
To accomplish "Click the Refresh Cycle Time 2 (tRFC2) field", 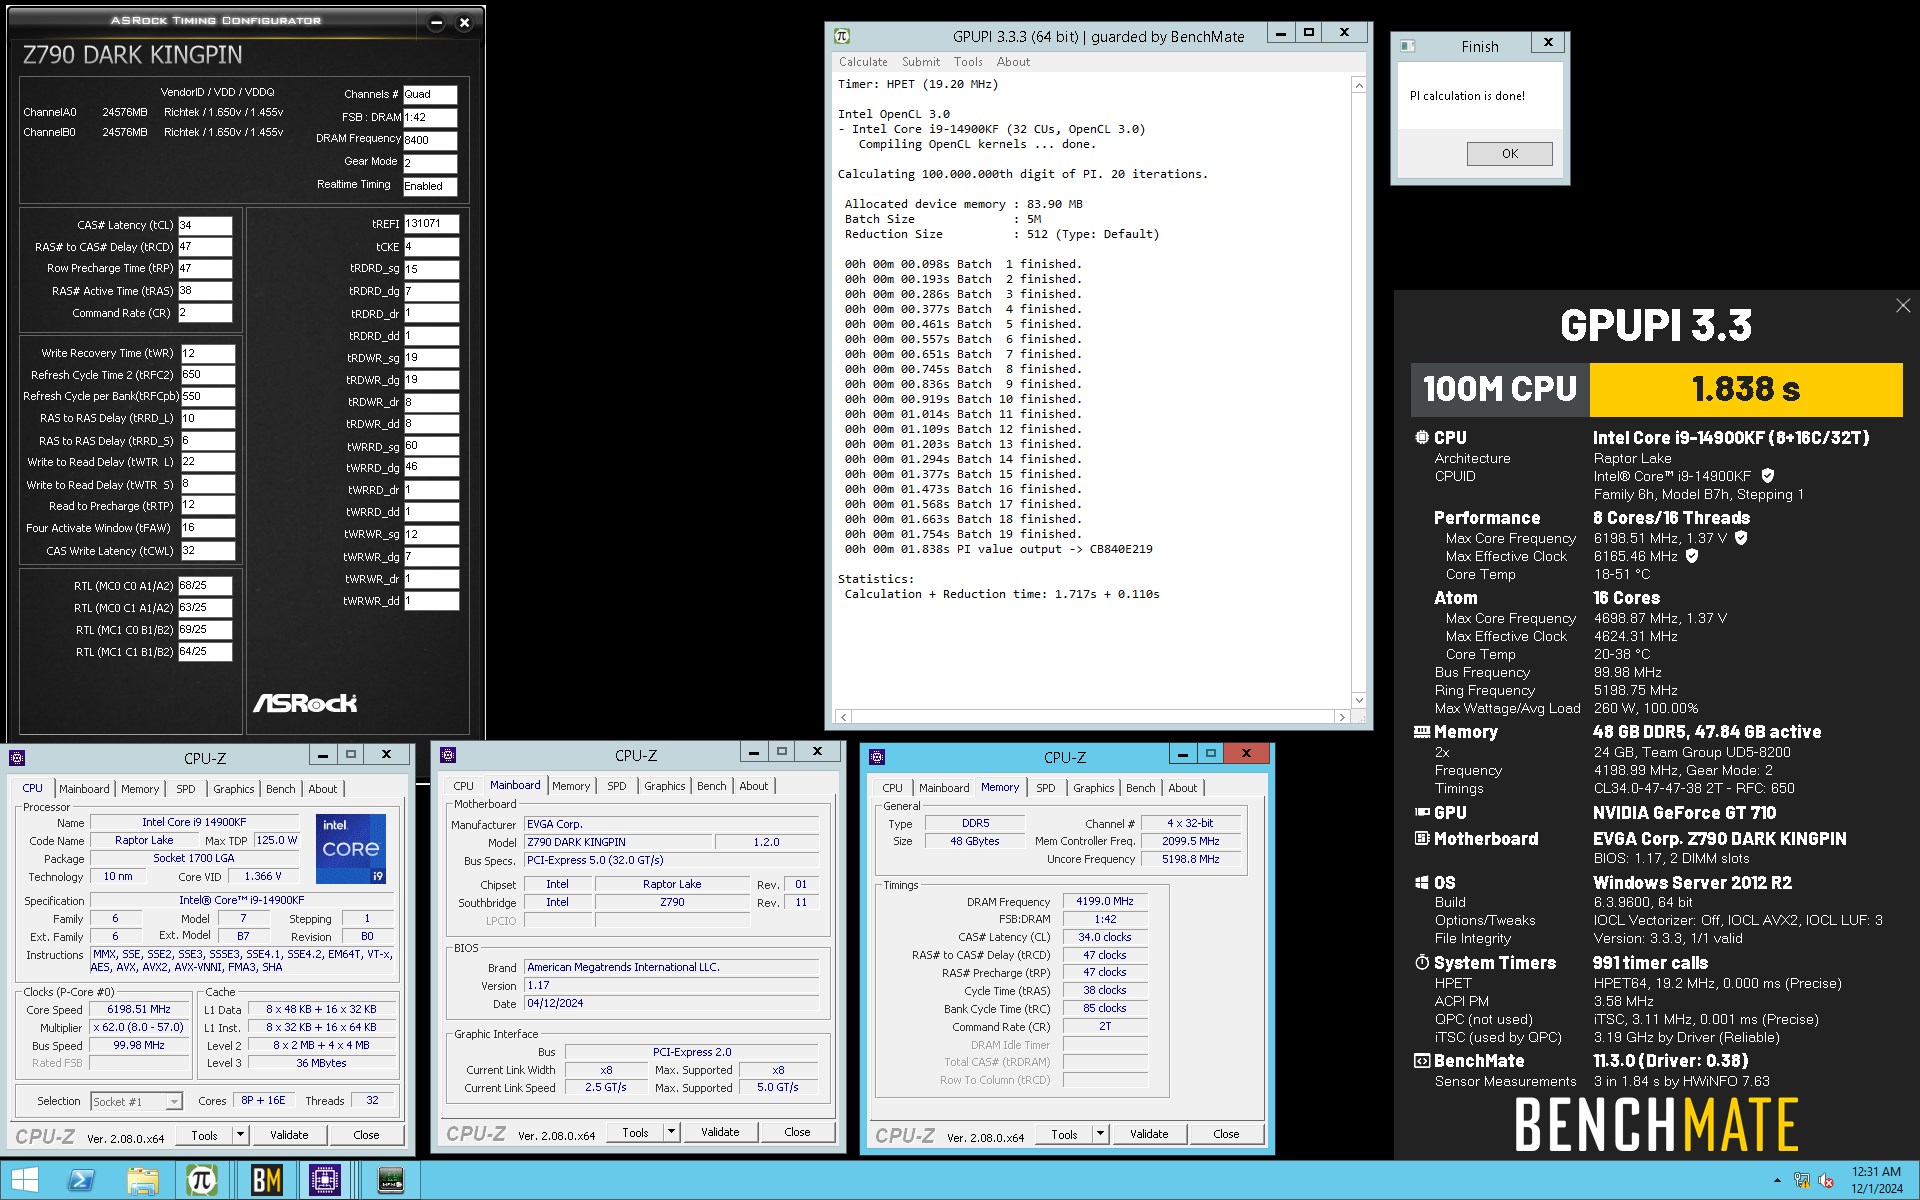I will [208, 375].
